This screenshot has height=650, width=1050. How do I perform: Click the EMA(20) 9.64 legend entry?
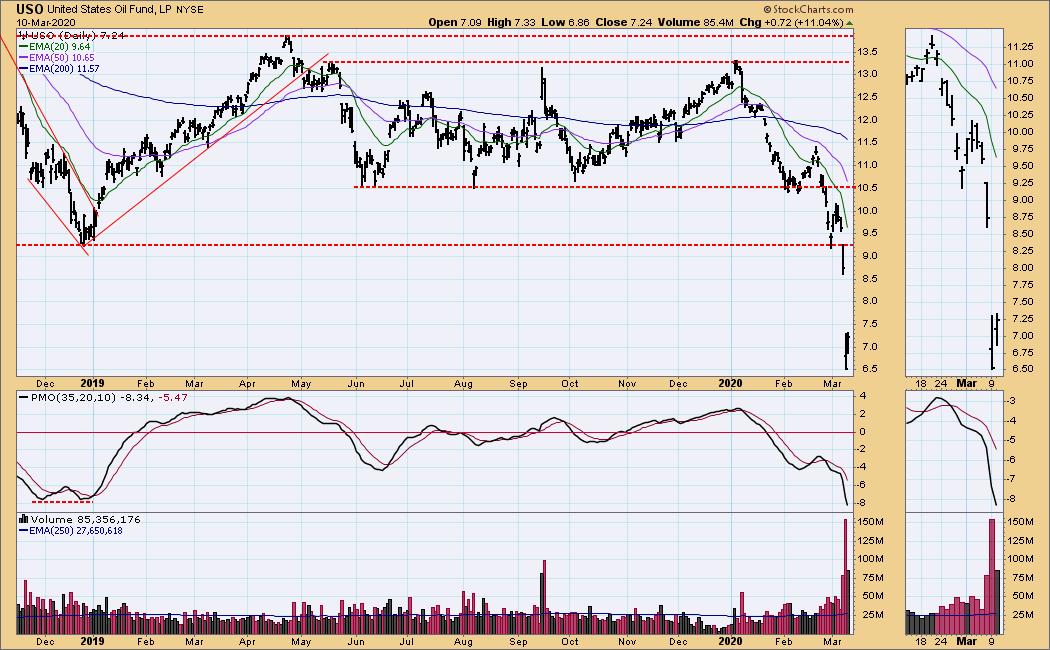point(54,47)
